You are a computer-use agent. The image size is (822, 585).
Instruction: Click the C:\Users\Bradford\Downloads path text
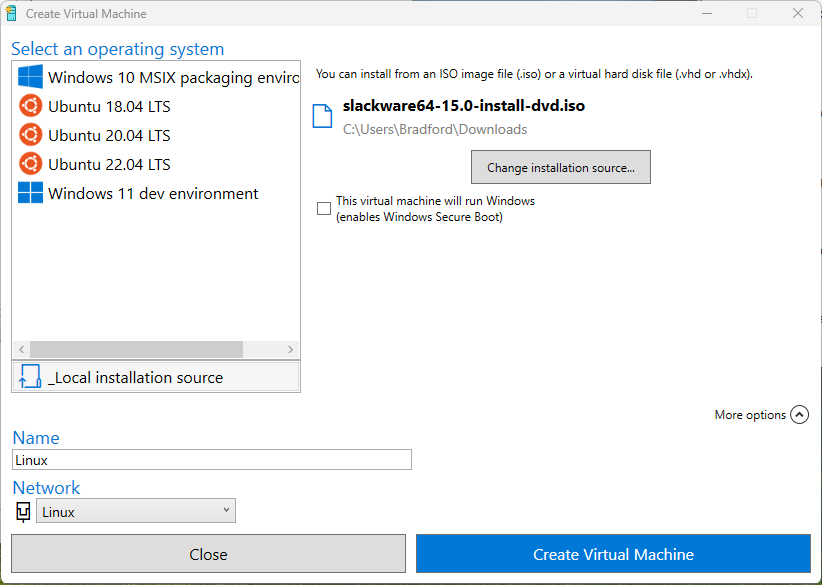(x=435, y=129)
